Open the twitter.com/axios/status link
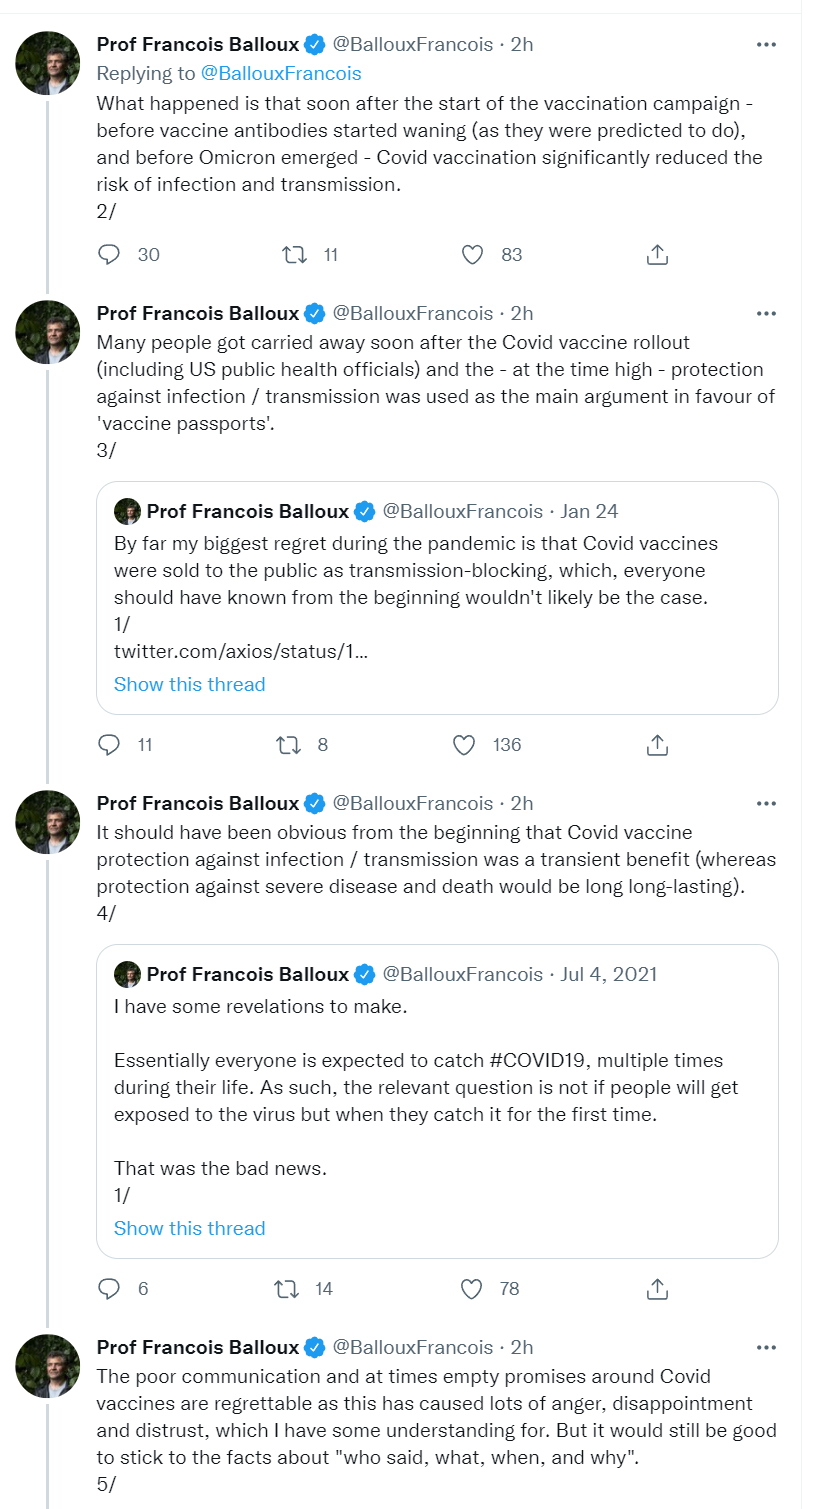Image resolution: width=813 pixels, height=1509 pixels. [240, 651]
